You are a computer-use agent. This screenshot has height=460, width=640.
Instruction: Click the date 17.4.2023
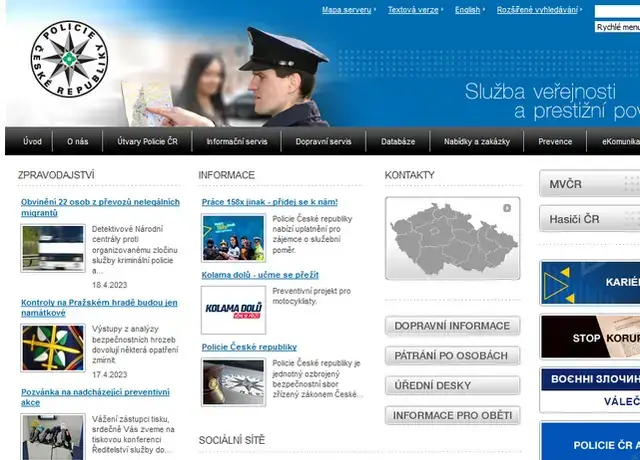110,374
